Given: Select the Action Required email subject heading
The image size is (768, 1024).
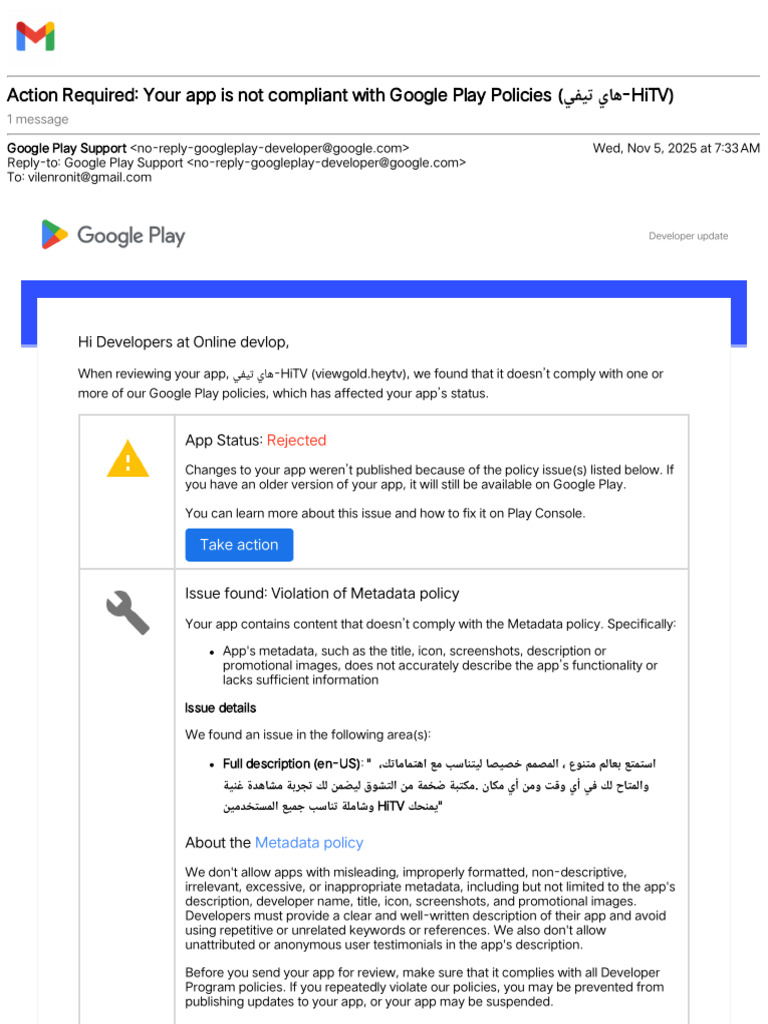Looking at the screenshot, I should [x=340, y=96].
